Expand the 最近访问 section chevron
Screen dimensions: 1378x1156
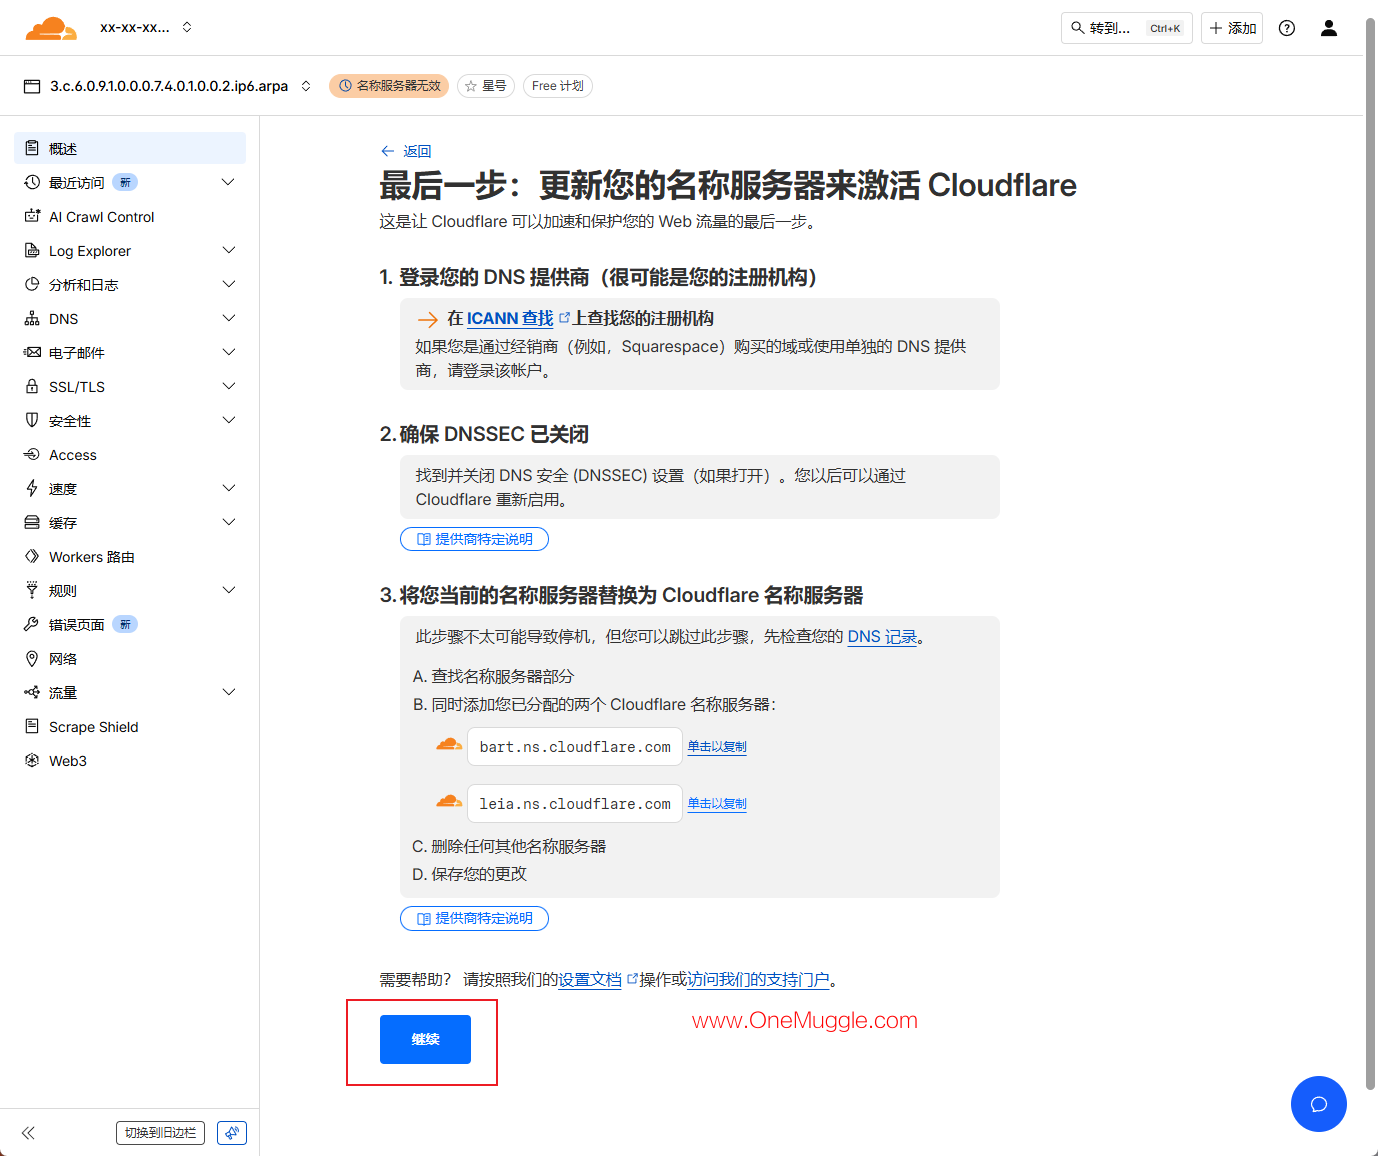click(x=229, y=182)
